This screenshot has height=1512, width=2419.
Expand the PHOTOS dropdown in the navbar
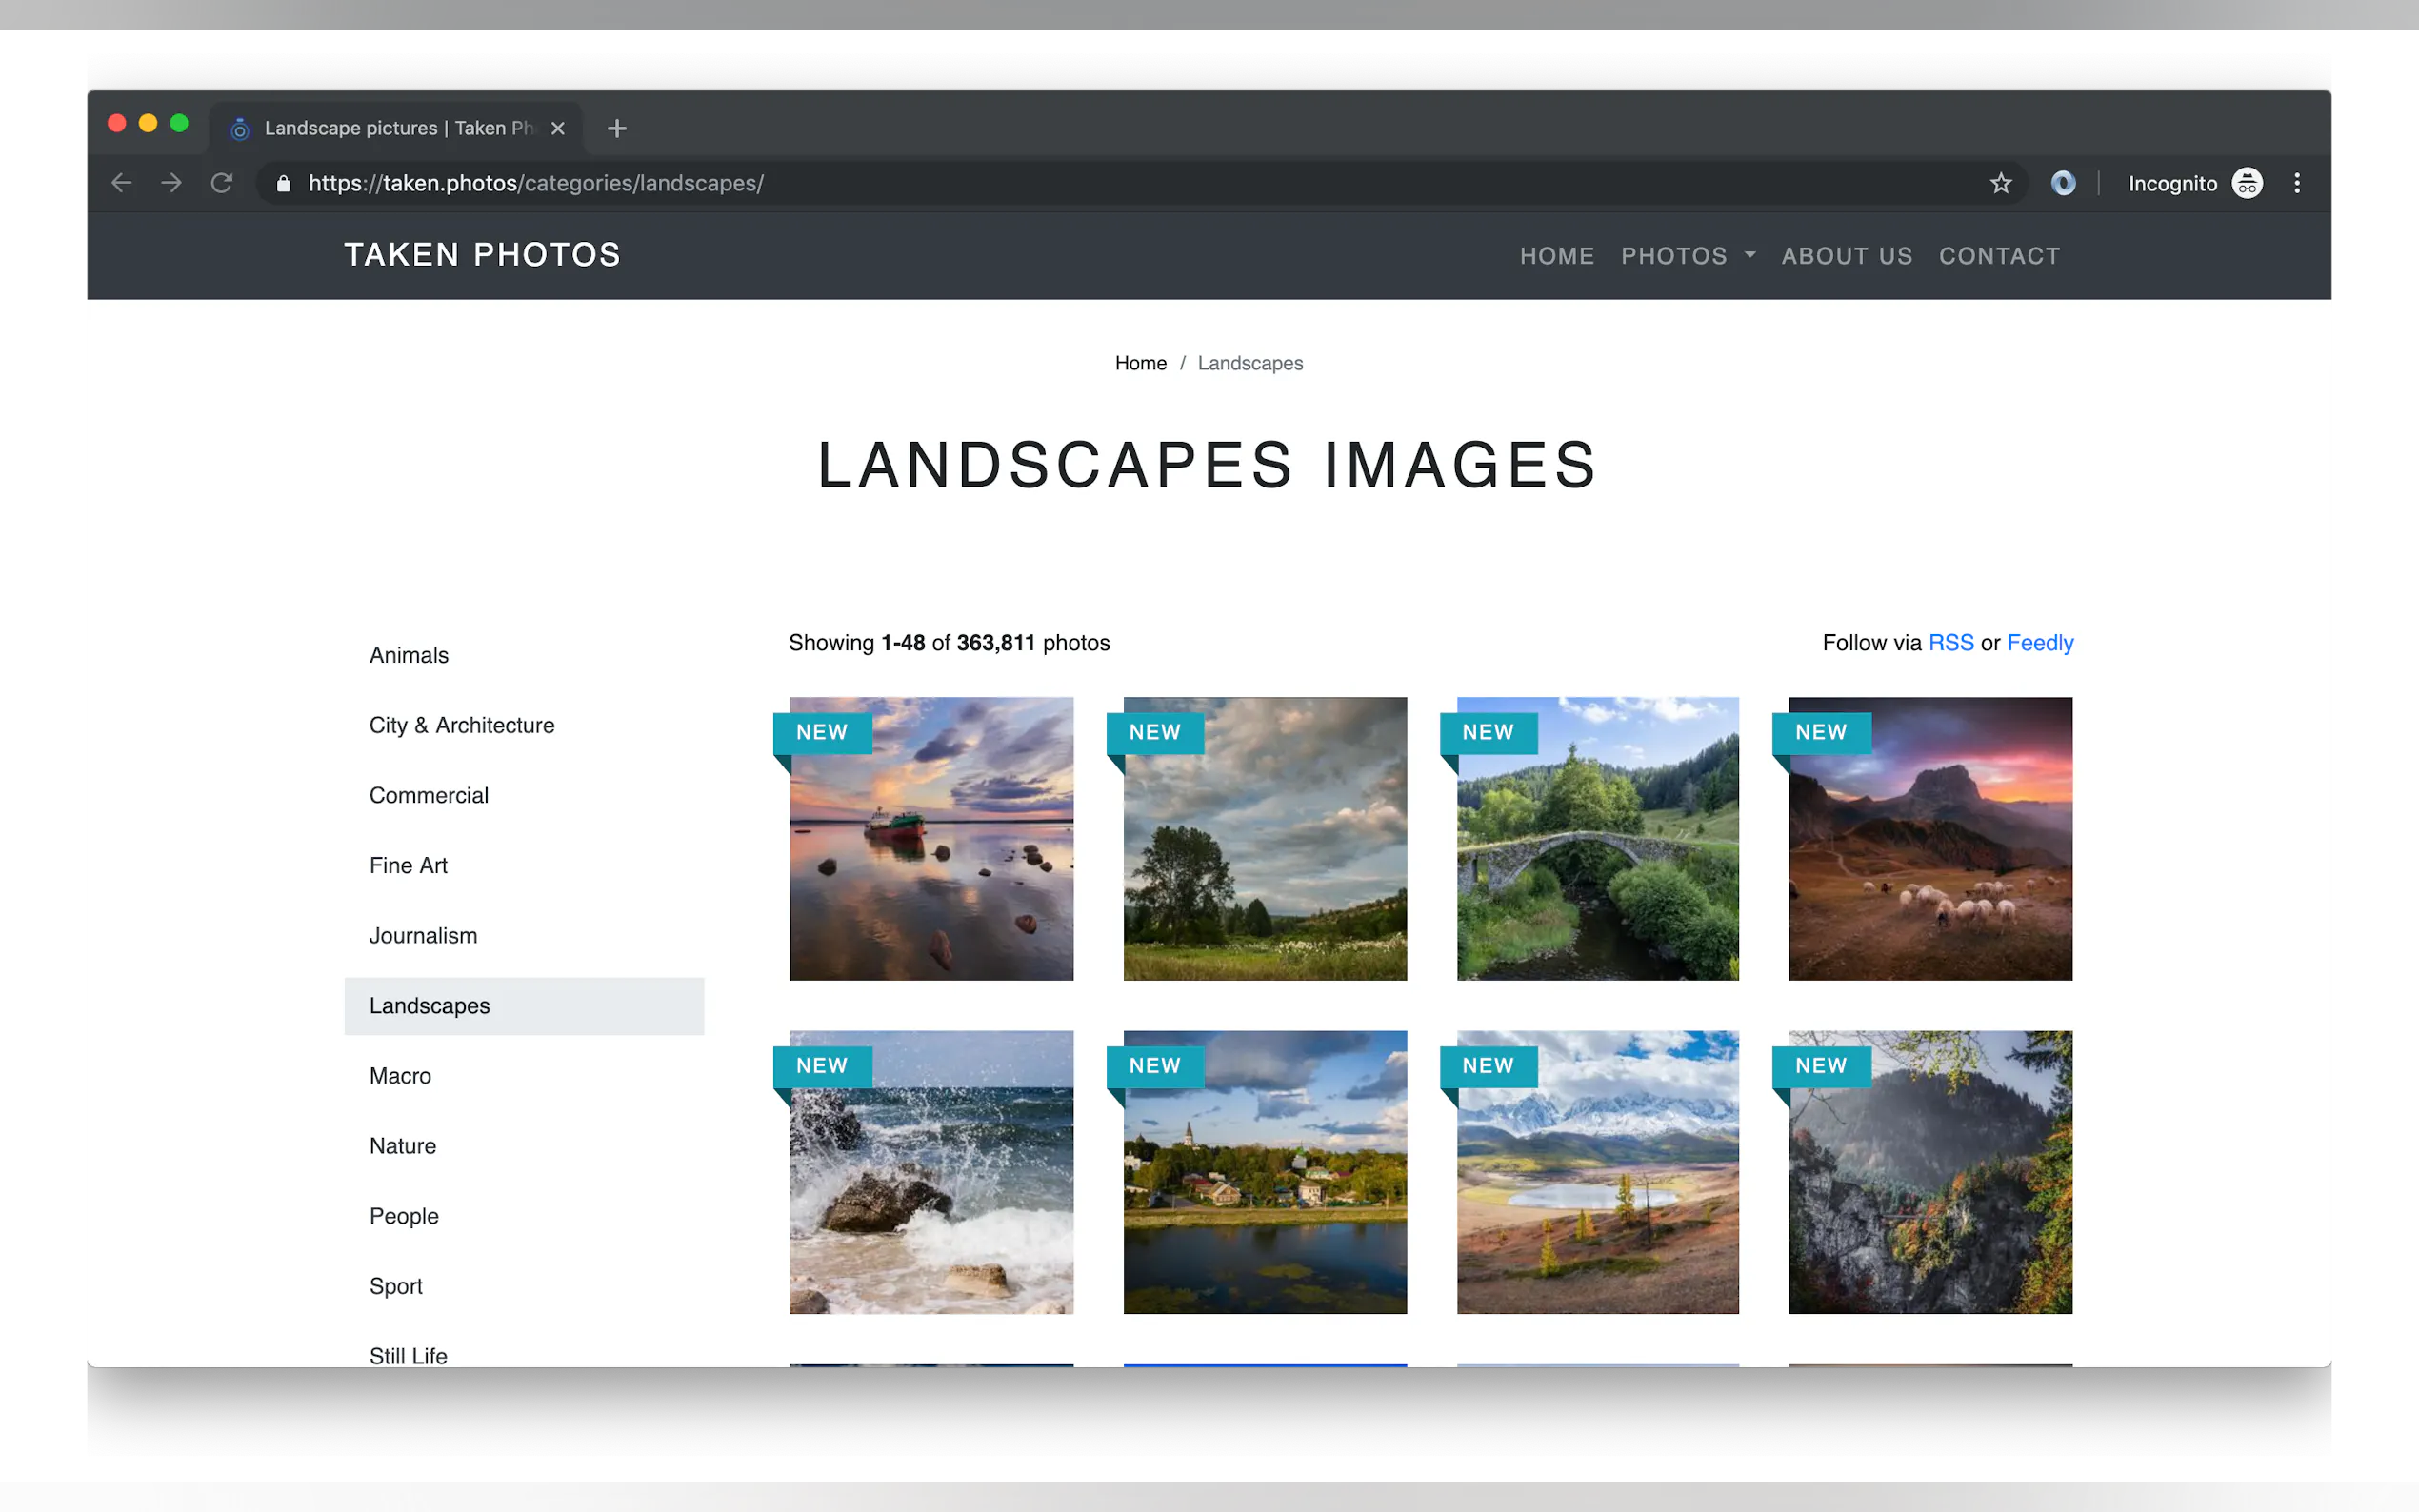point(1687,256)
